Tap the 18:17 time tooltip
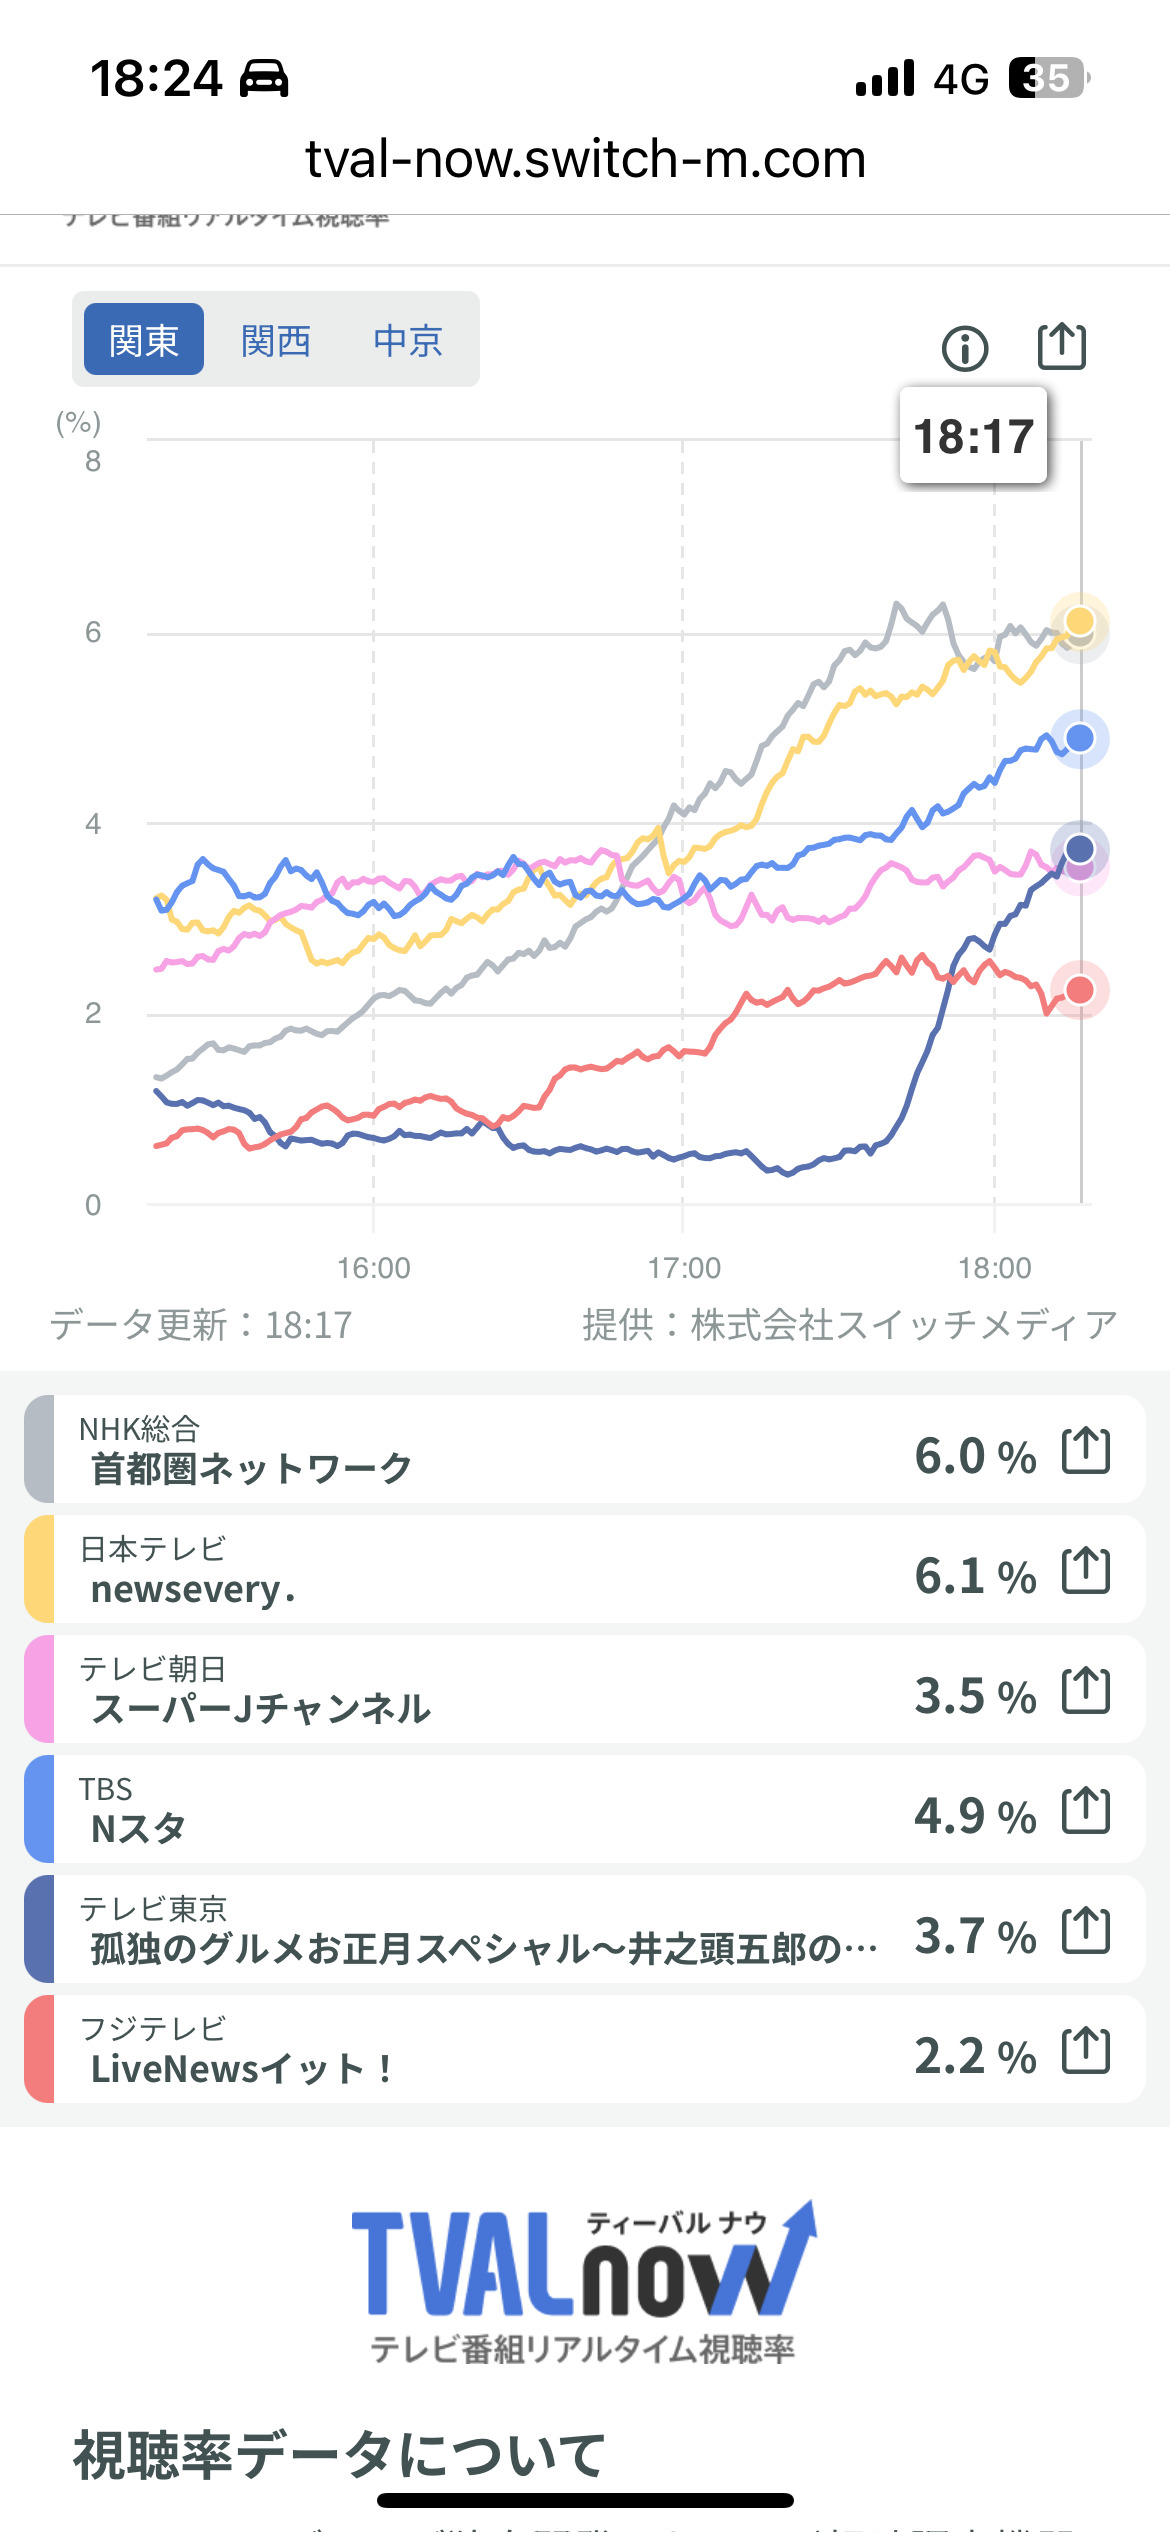The height and width of the screenshot is (2532, 1170). 973,436
